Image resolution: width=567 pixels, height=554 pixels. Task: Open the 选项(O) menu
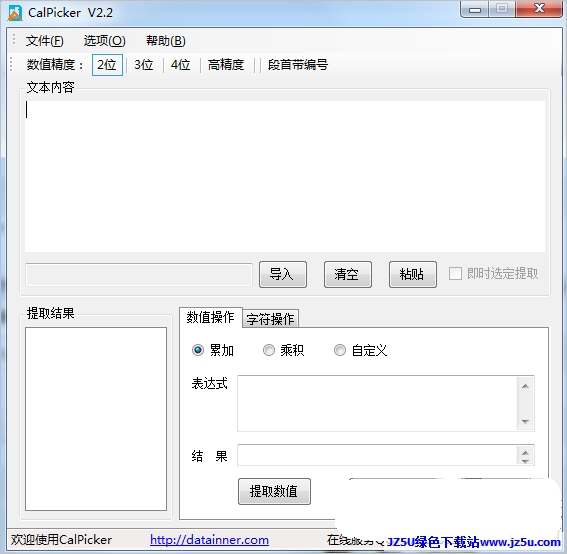pos(105,41)
